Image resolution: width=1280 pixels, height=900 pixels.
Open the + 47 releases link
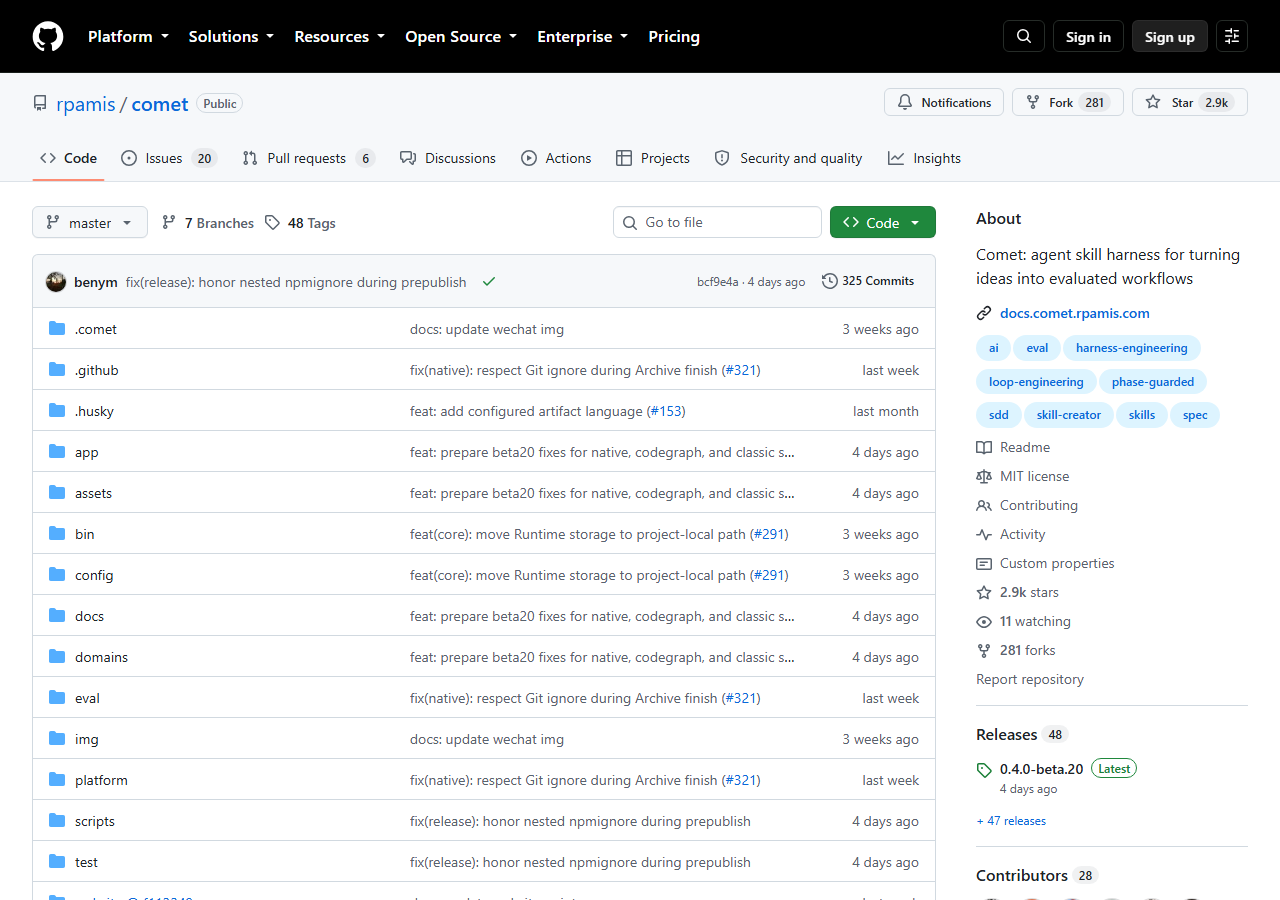1011,821
